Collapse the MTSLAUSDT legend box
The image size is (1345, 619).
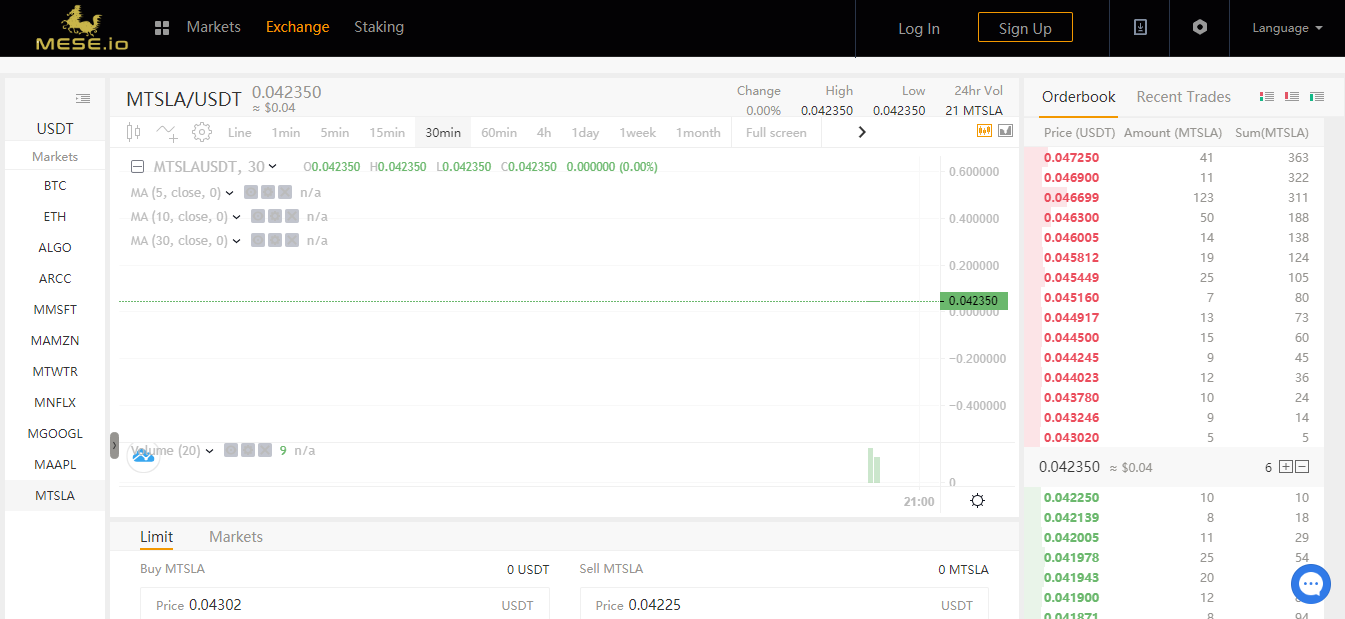138,167
